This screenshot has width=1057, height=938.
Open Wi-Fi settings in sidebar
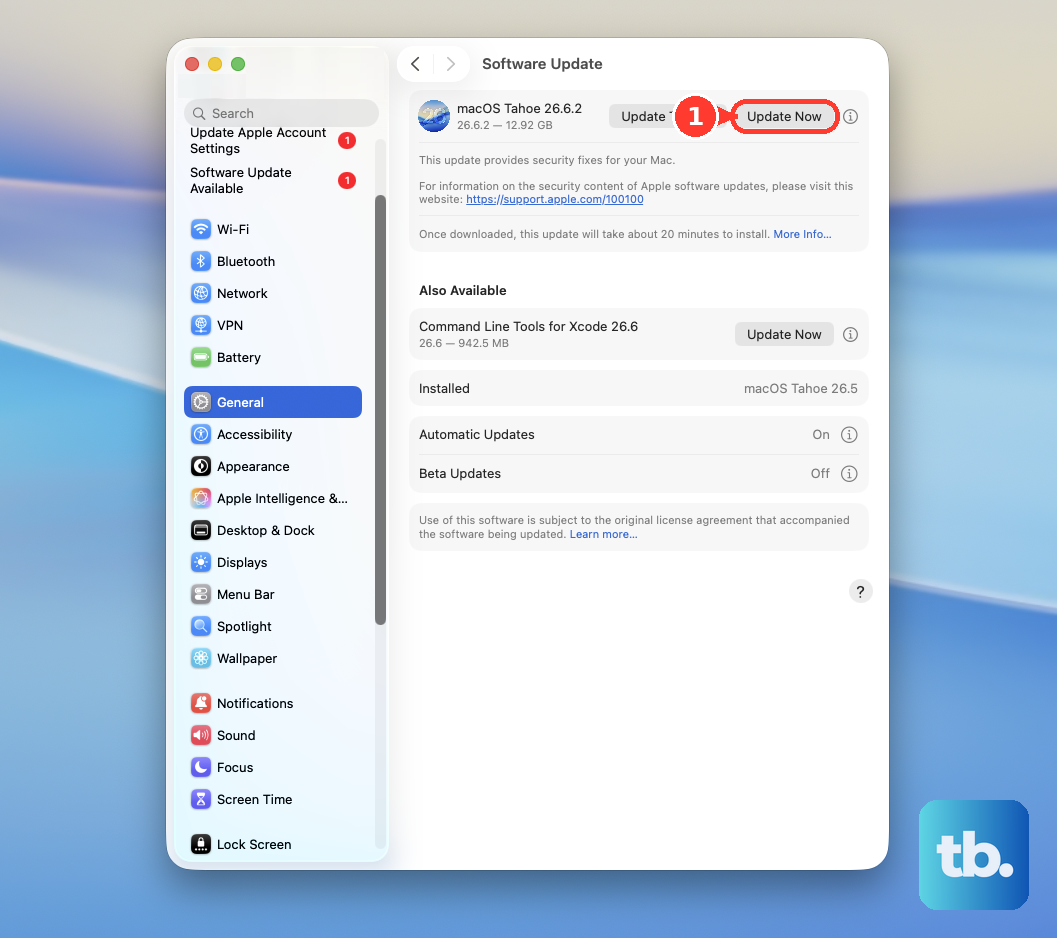272,229
